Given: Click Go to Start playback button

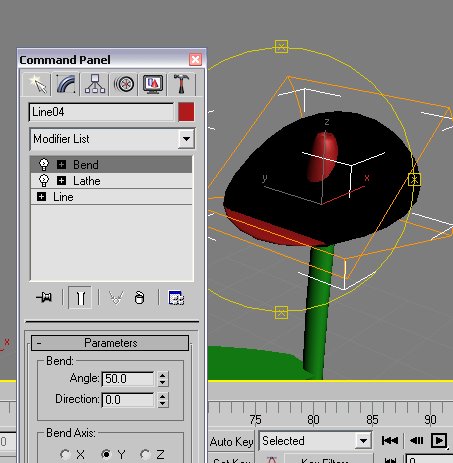Looking at the screenshot, I should (x=390, y=441).
